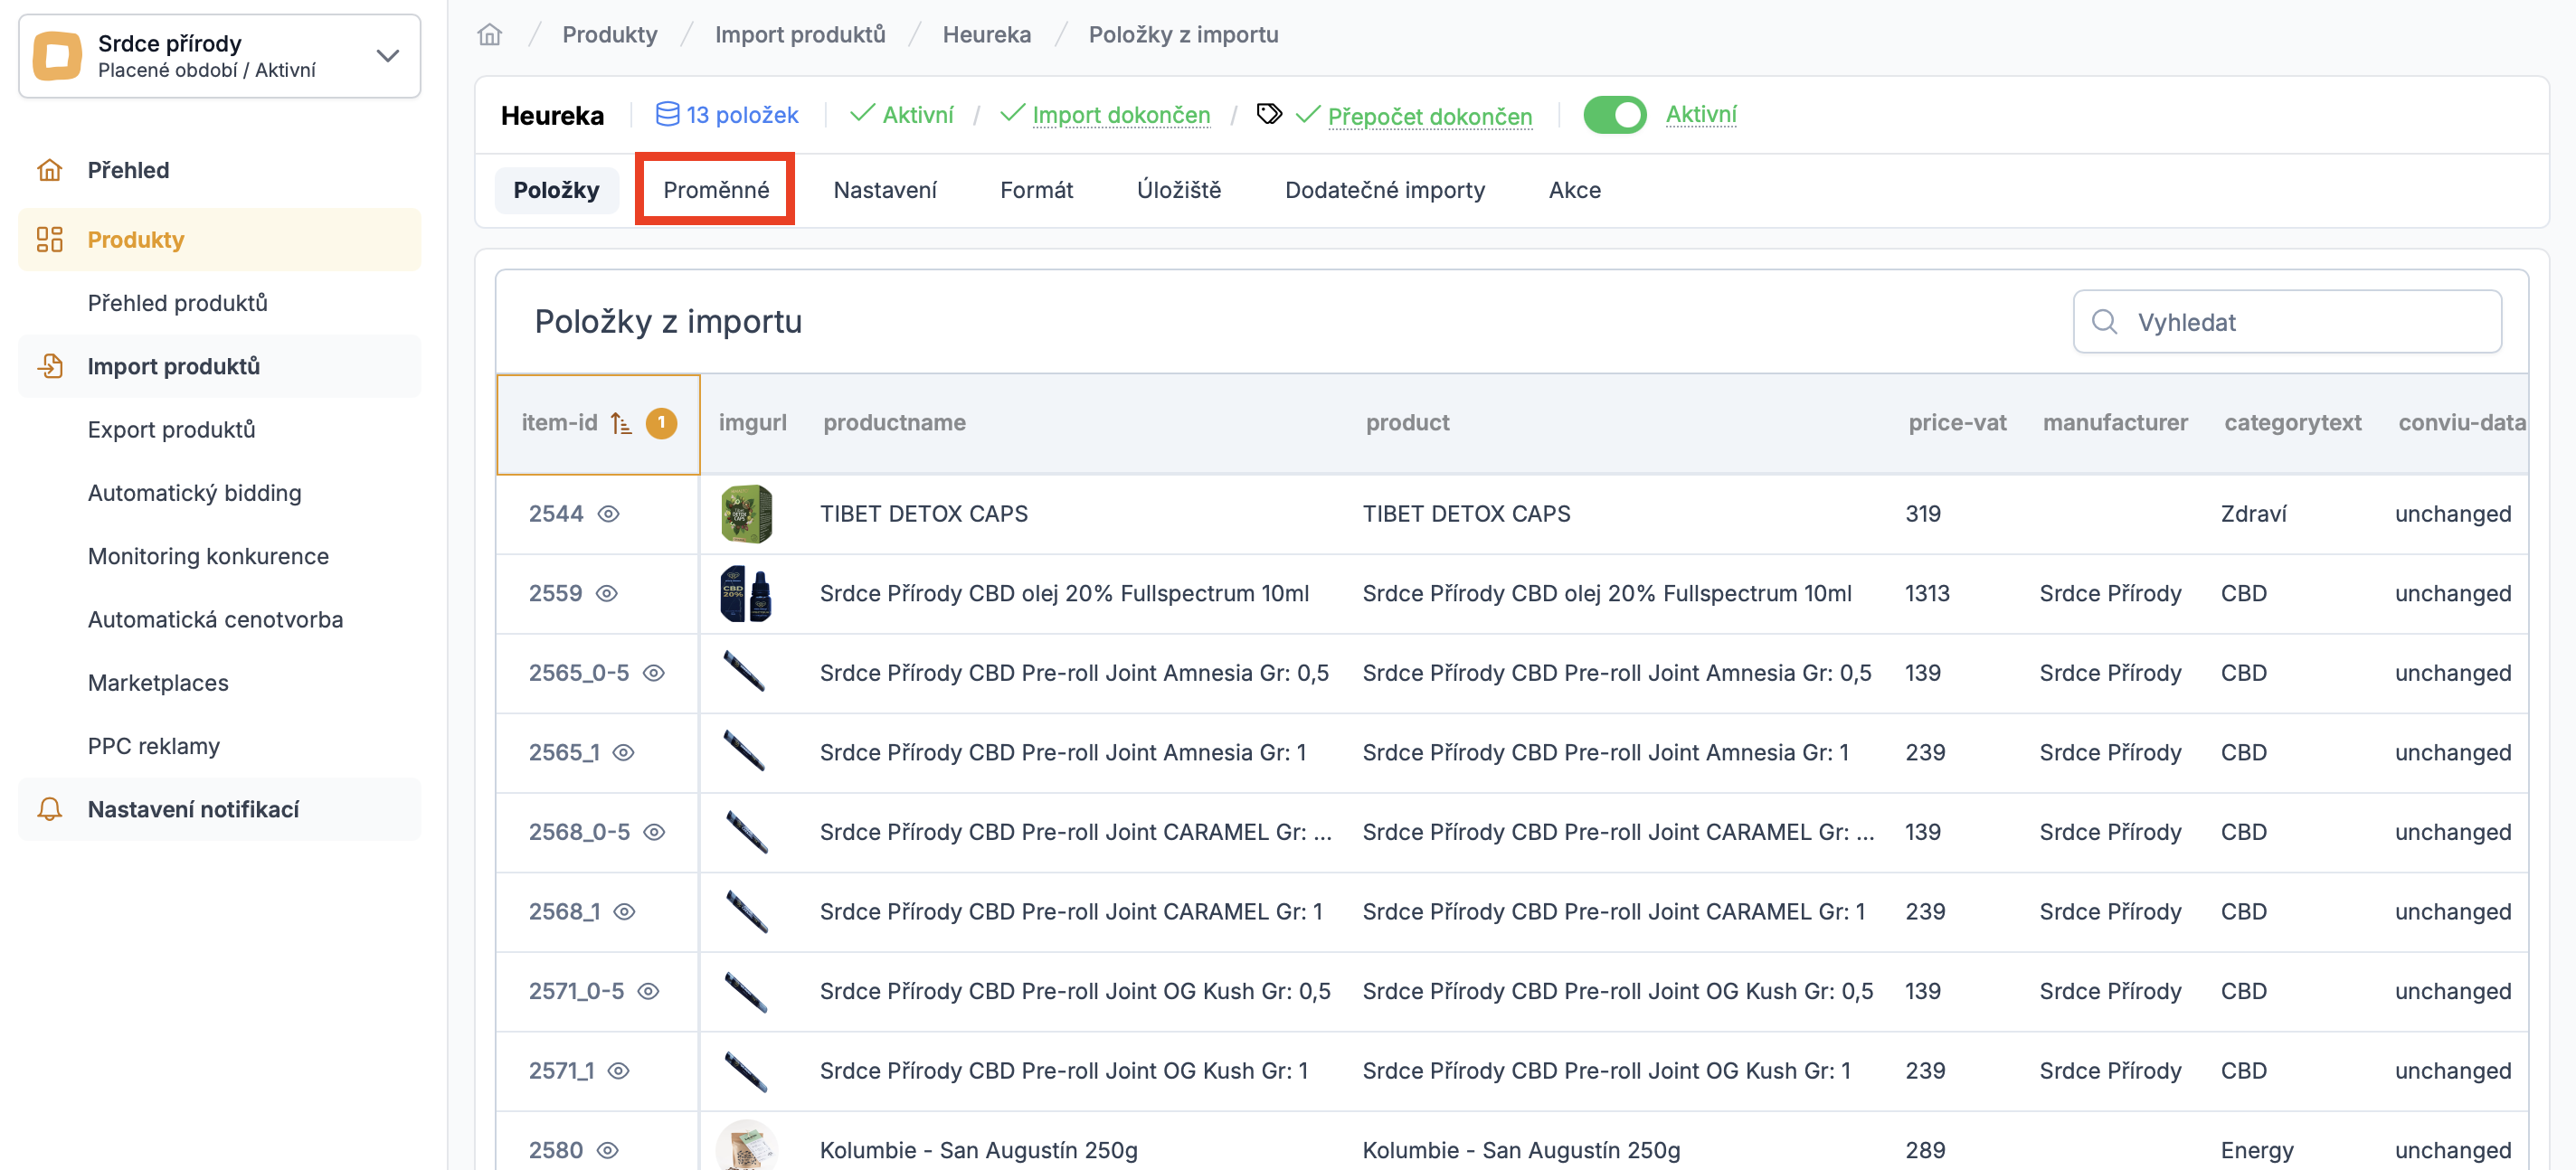This screenshot has height=1170, width=2576.
Task: Click the price tag icon near Přepočet dokončen
Action: tap(1268, 114)
